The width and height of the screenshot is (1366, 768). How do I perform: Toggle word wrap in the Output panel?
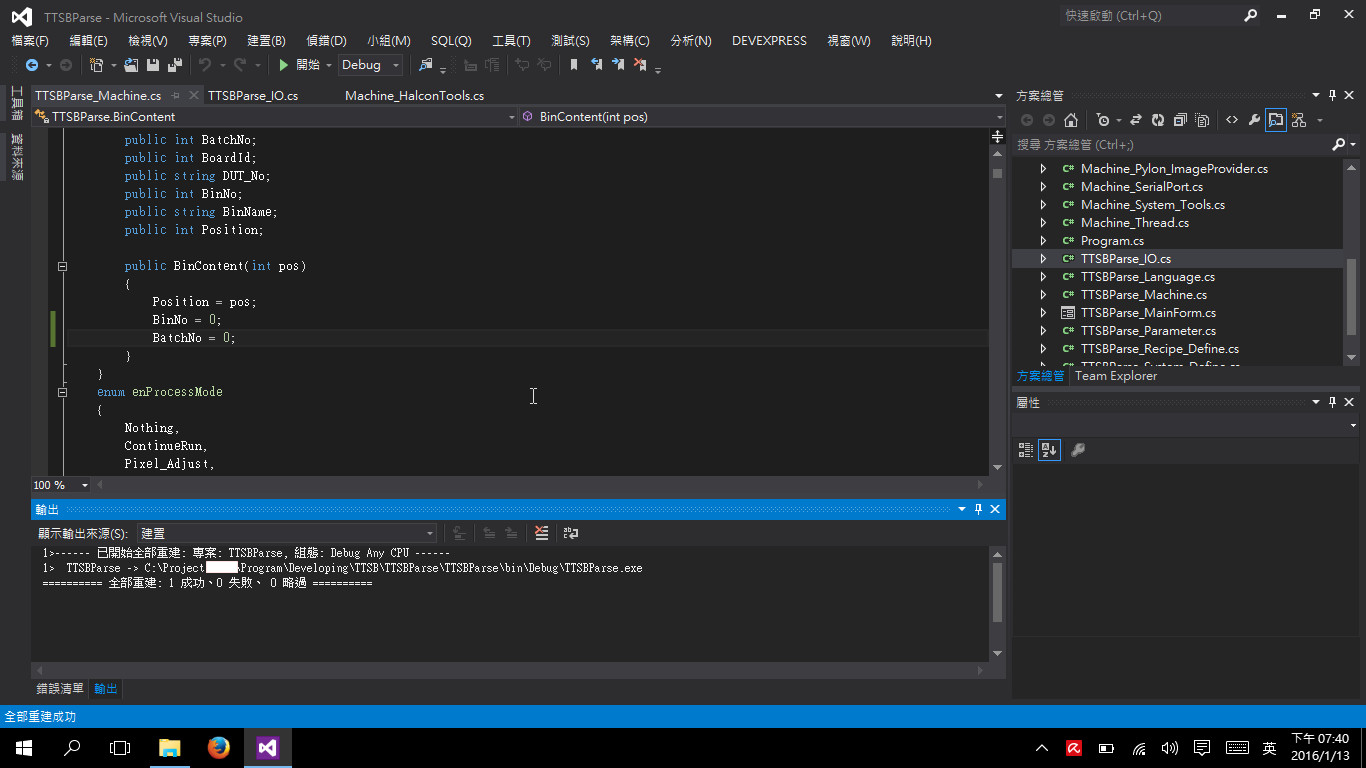[x=571, y=533]
